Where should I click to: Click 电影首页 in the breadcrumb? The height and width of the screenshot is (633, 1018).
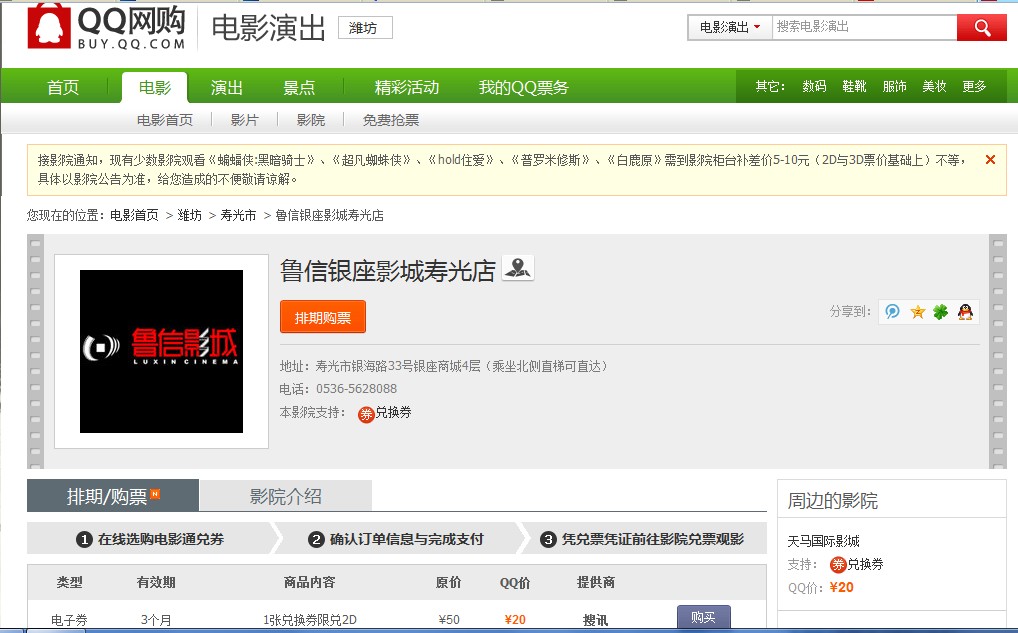(134, 215)
